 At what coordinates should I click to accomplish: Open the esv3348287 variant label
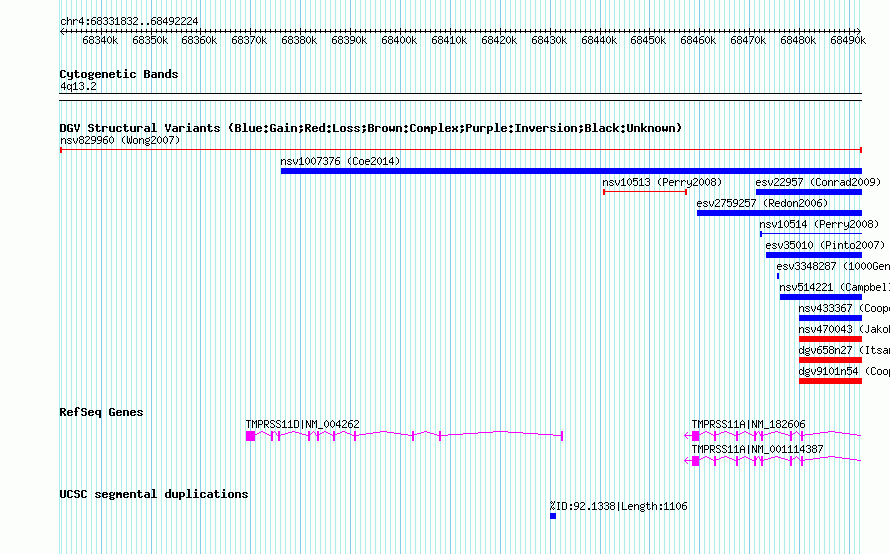click(x=833, y=266)
